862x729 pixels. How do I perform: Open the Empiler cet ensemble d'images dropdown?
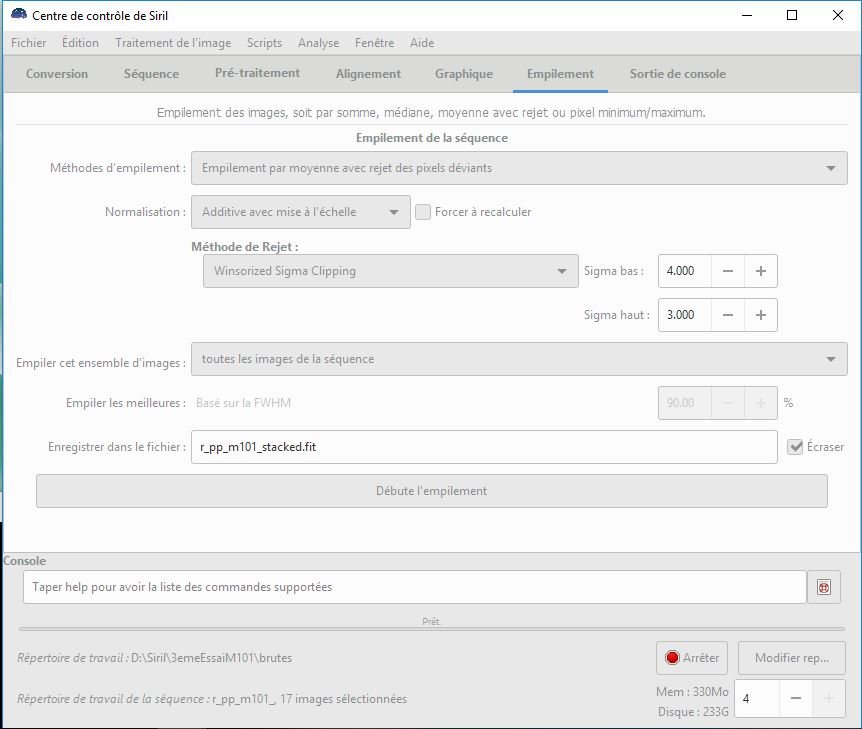[519, 359]
